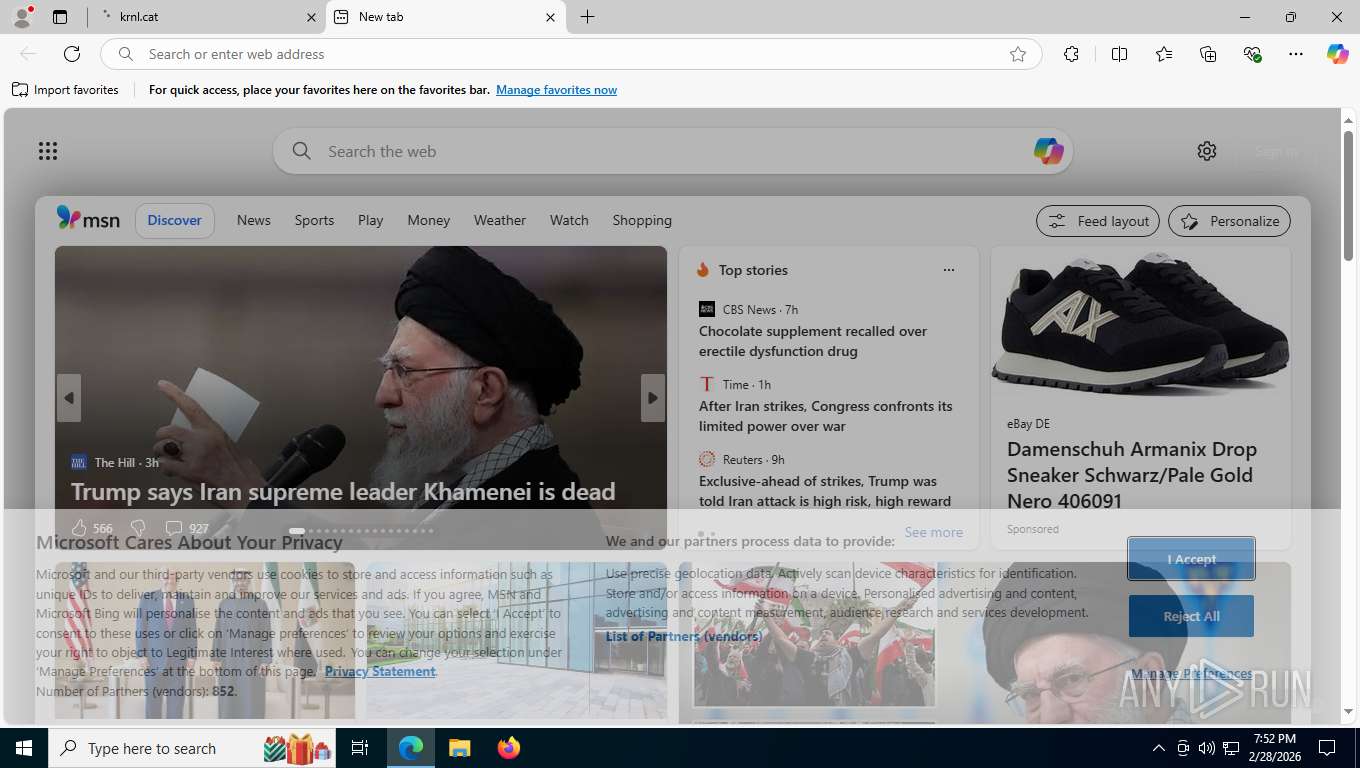Open the tab actions menu icon
Screen dimensions: 1360x768
(60, 17)
